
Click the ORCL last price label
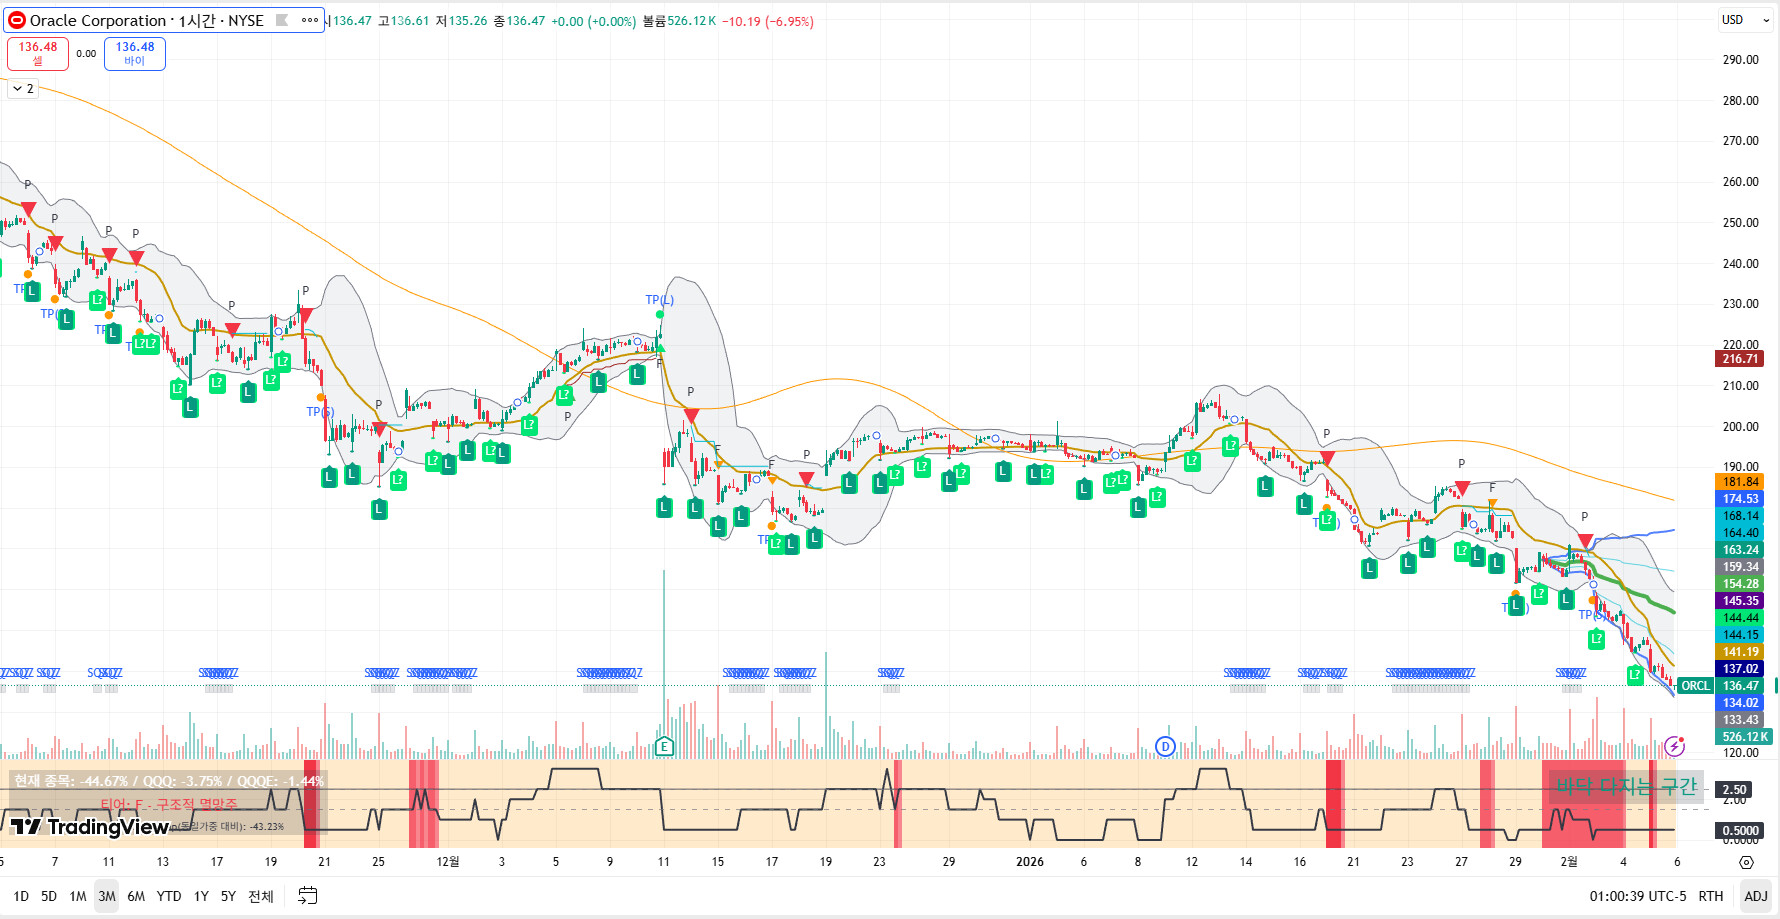(x=1695, y=686)
